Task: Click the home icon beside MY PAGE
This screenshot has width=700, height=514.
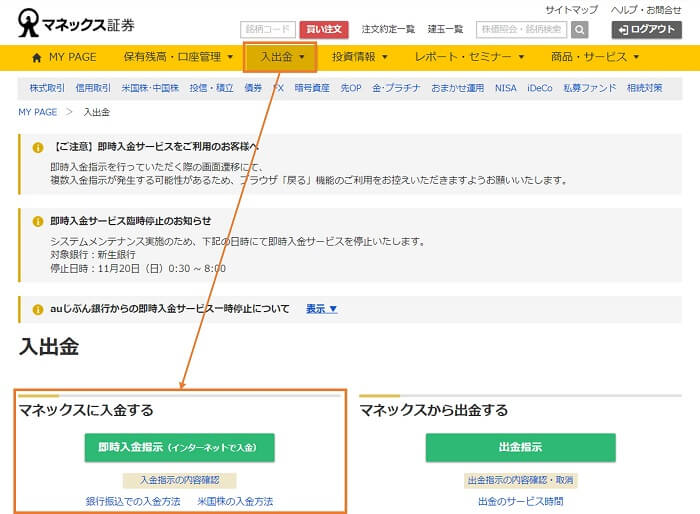Action: pos(37,58)
